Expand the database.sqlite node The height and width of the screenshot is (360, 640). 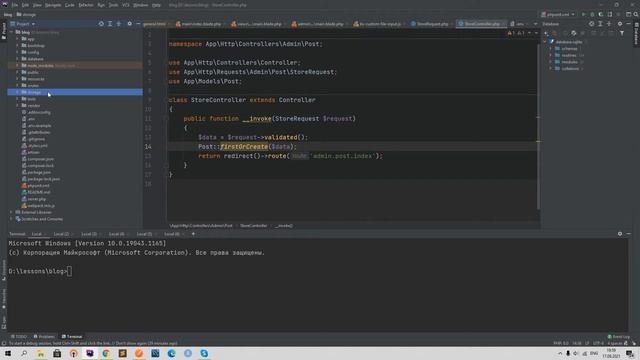click(x=545, y=42)
